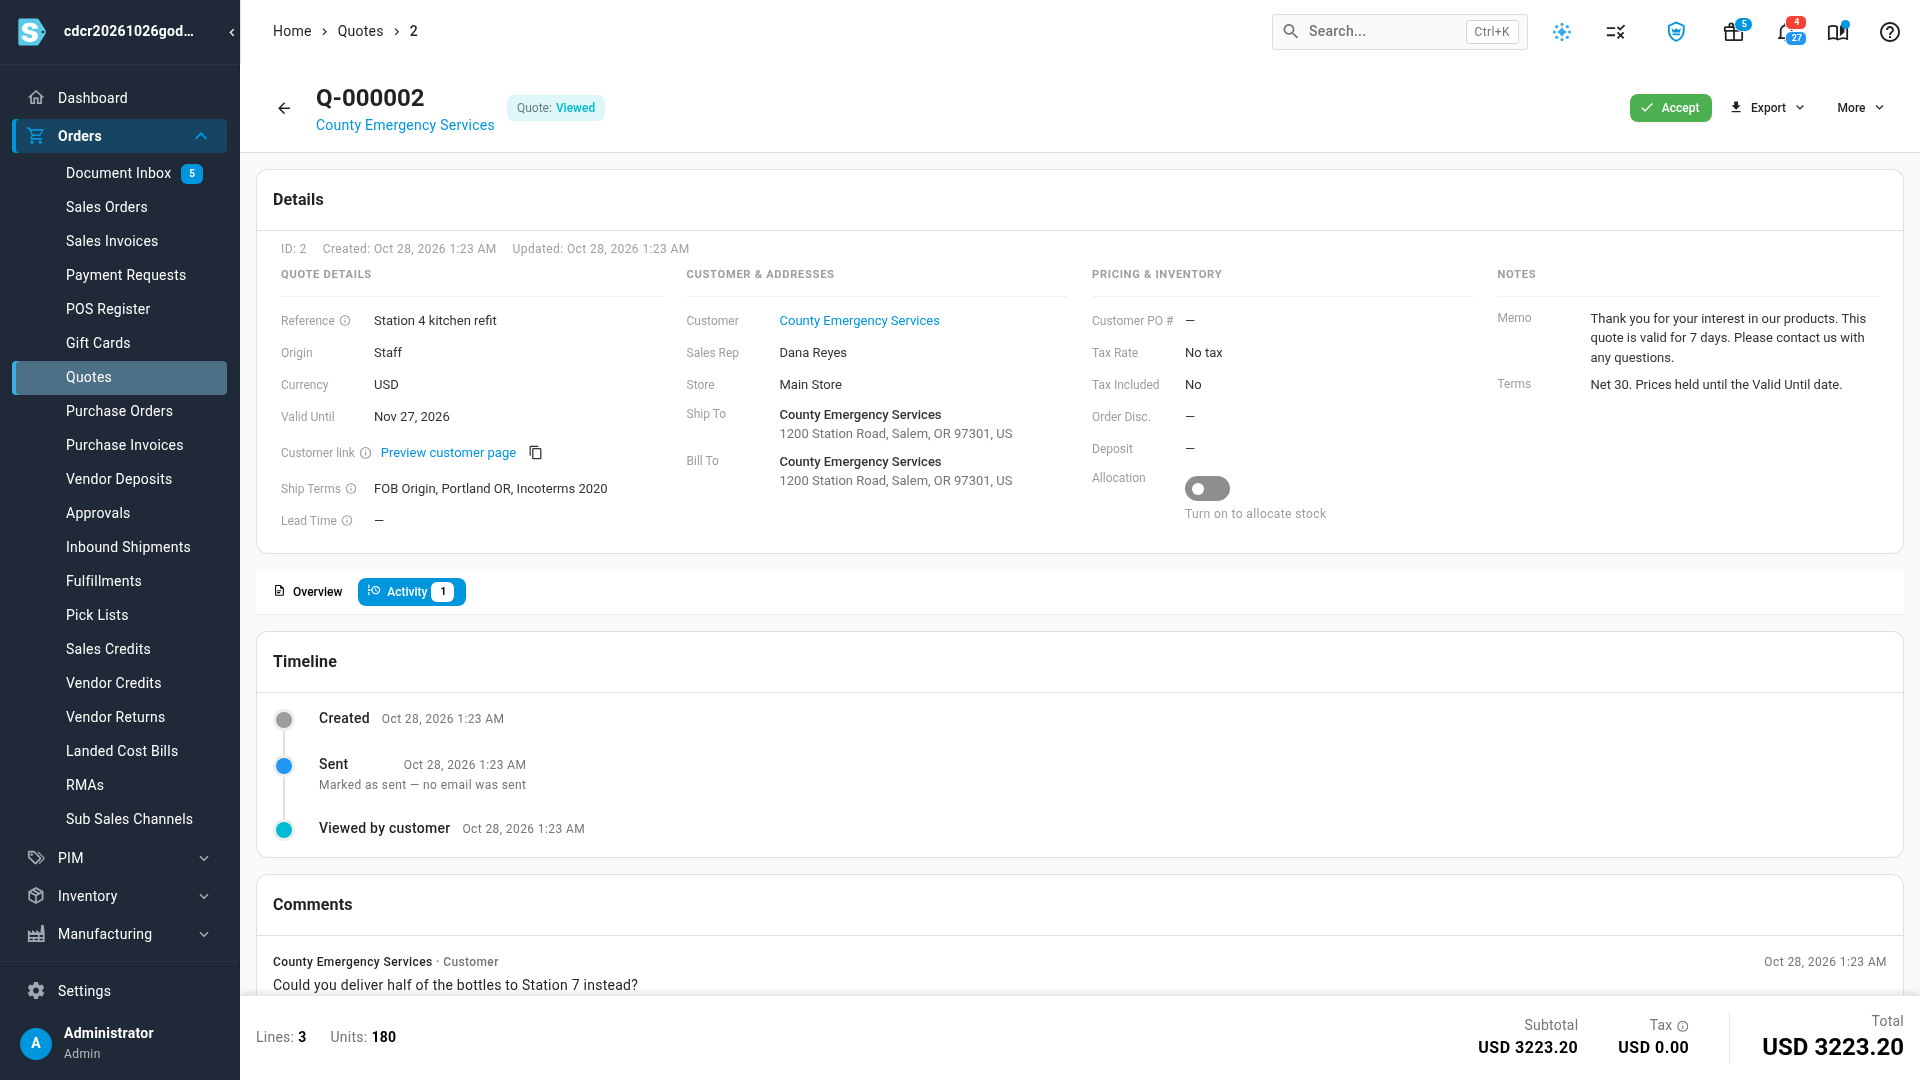Click the green Accept button

(1670, 108)
